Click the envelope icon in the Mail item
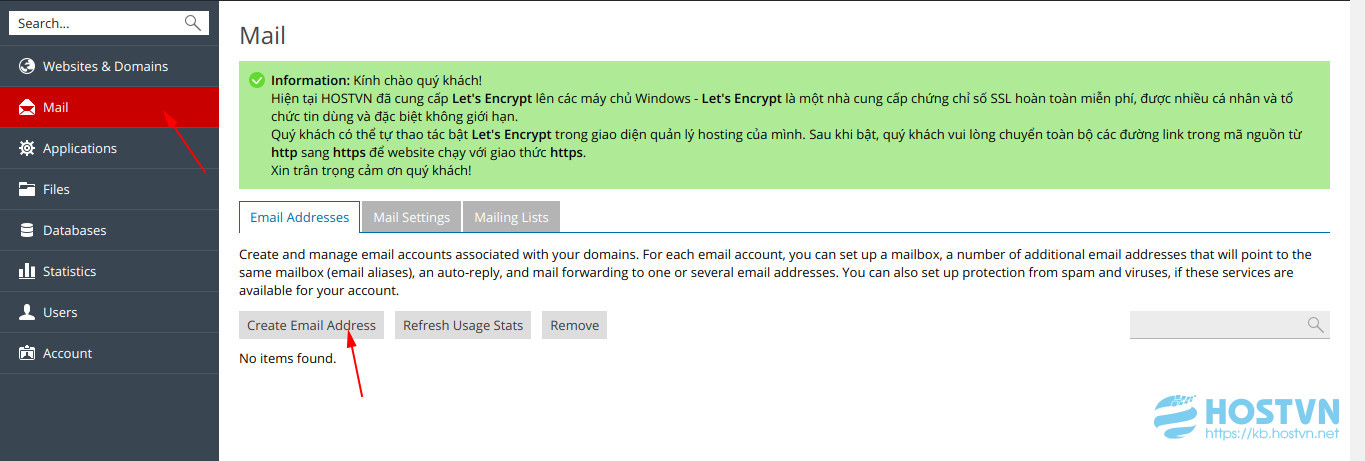1365x461 pixels. [x=27, y=107]
